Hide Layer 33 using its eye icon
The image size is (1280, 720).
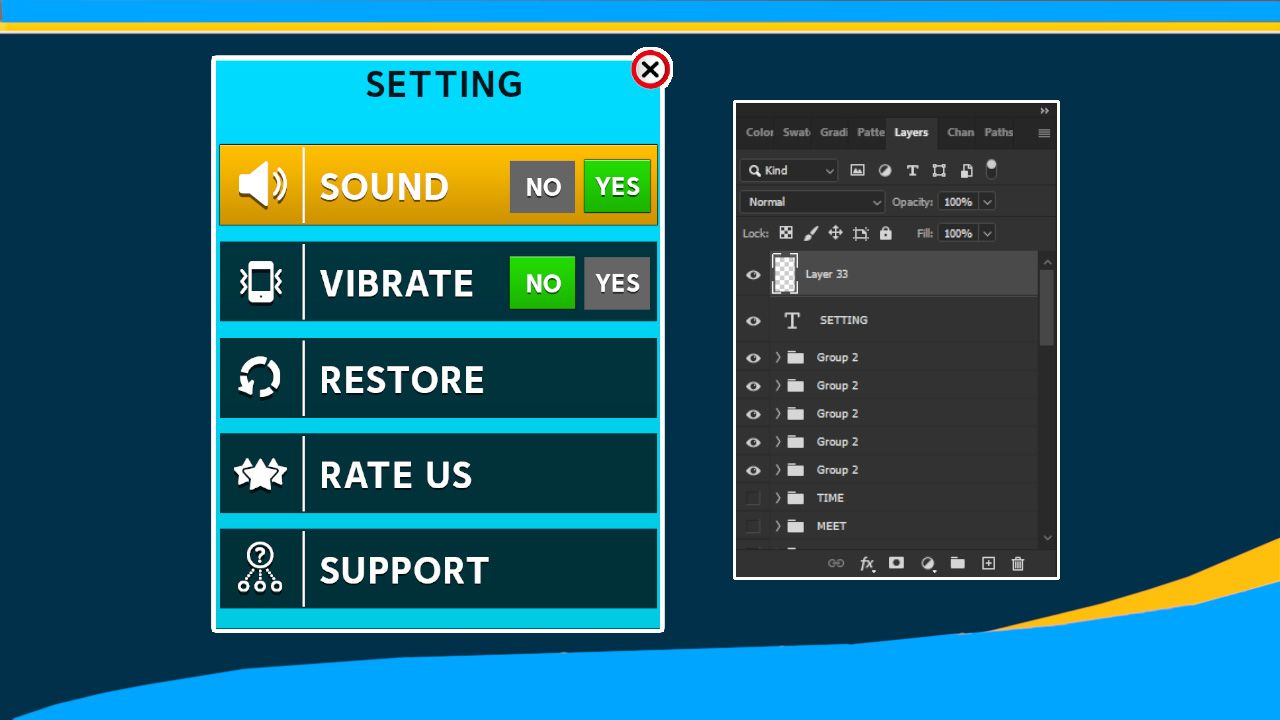tap(753, 275)
